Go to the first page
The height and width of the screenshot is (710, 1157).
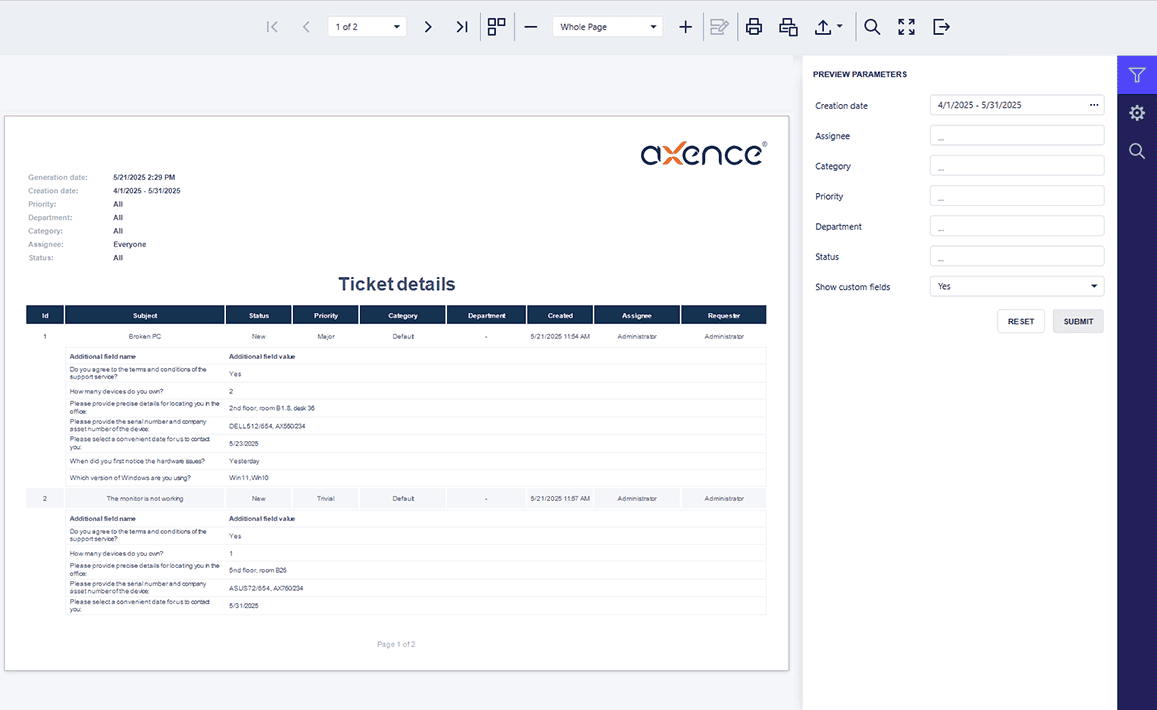click(x=272, y=27)
